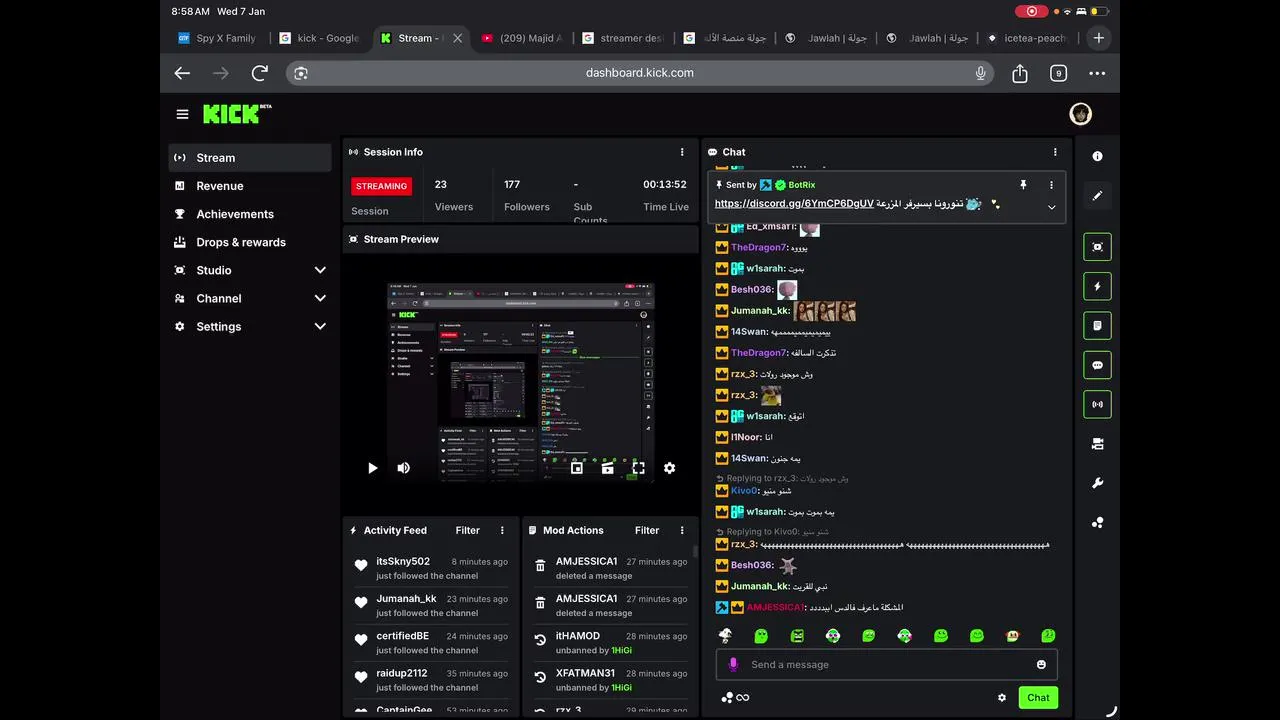This screenshot has height=720, width=1280.
Task: Open Revenue in the left navigation
Action: pyautogui.click(x=250, y=186)
